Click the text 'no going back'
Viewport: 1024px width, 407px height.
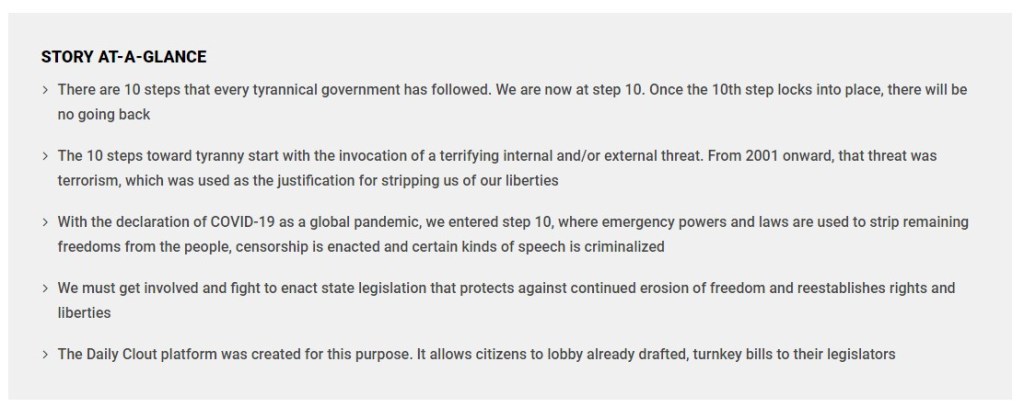(104, 114)
